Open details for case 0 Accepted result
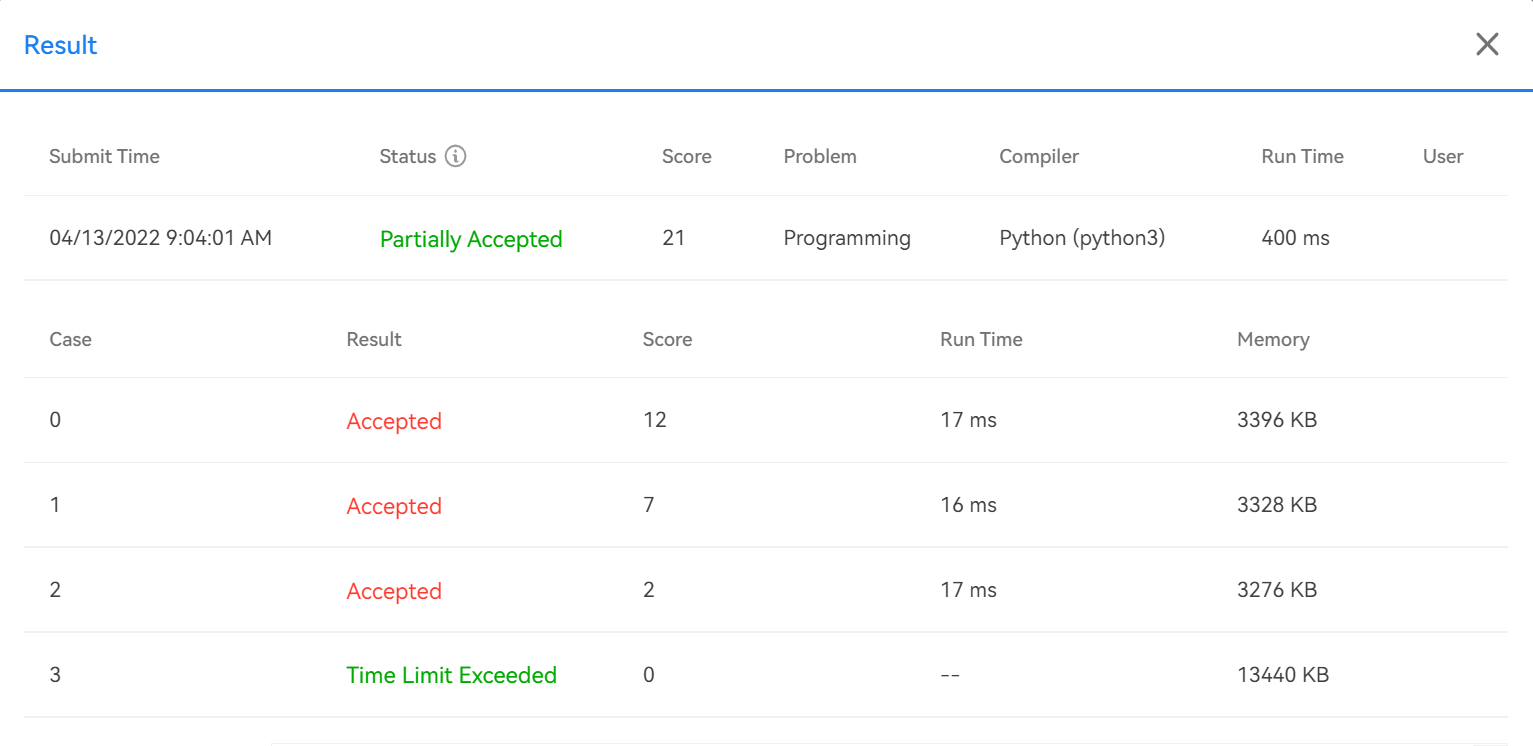1533x746 pixels. tap(394, 421)
